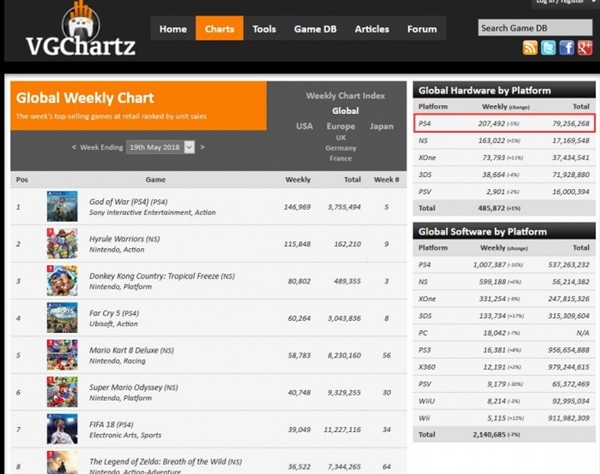This screenshot has width=600, height=474.
Task: Open Mario Kart 8 Deluxe cover thumbnail
Action: (x=62, y=355)
